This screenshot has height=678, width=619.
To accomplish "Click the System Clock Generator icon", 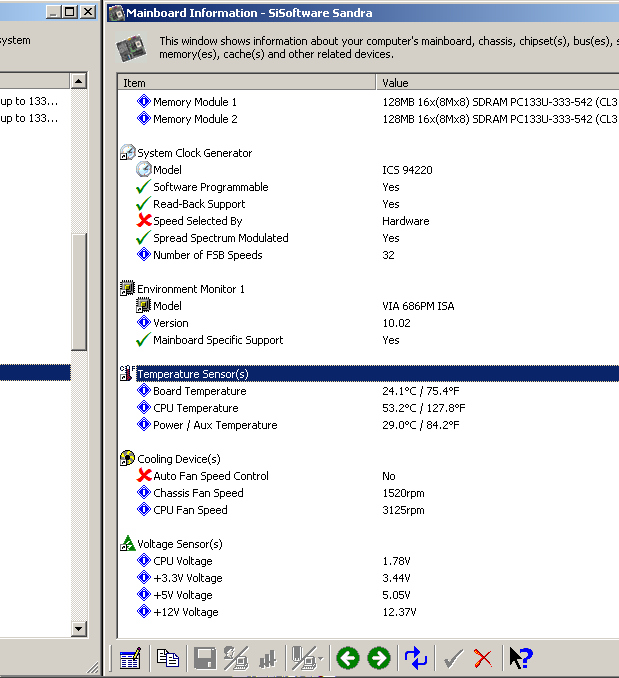I will pyautogui.click(x=128, y=153).
